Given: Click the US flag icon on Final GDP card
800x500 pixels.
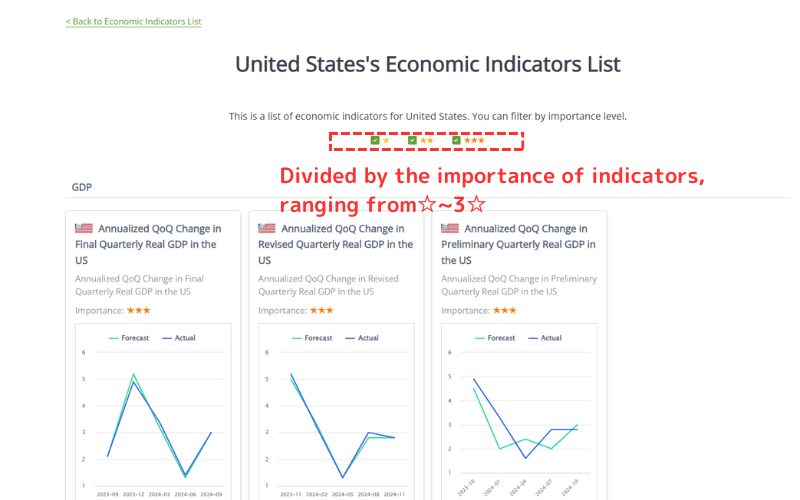Looking at the screenshot, I should point(84,228).
